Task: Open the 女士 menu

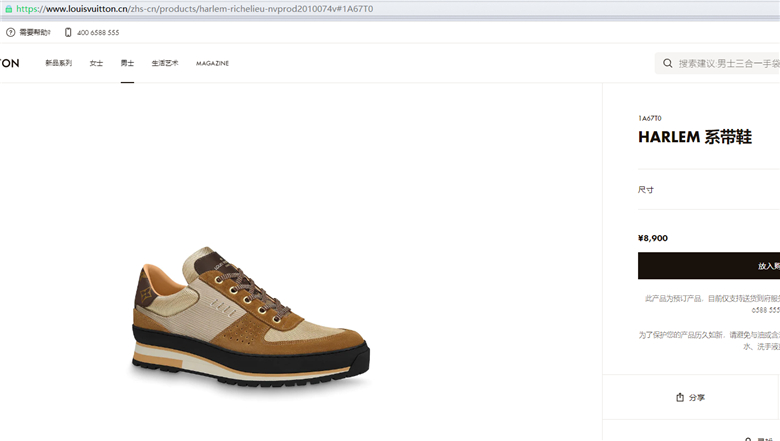Action: tap(97, 63)
